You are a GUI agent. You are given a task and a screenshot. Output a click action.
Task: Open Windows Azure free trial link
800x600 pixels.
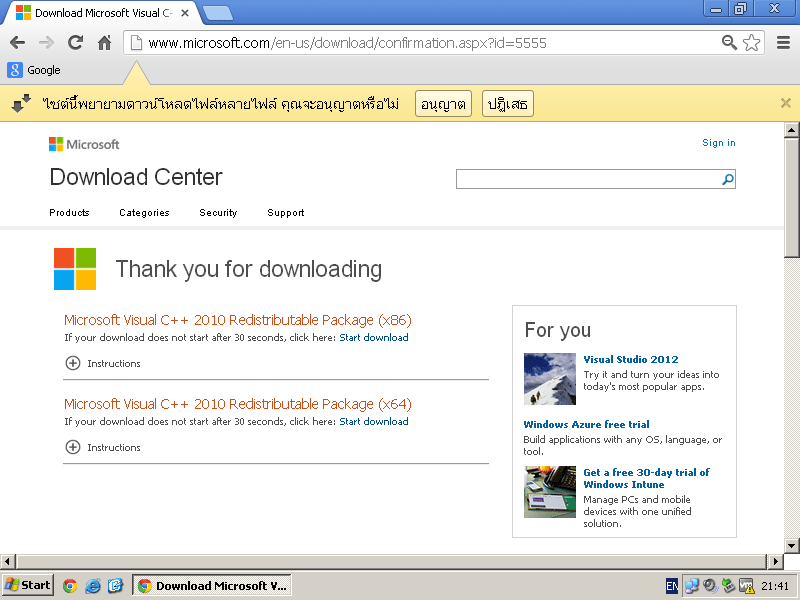click(587, 424)
